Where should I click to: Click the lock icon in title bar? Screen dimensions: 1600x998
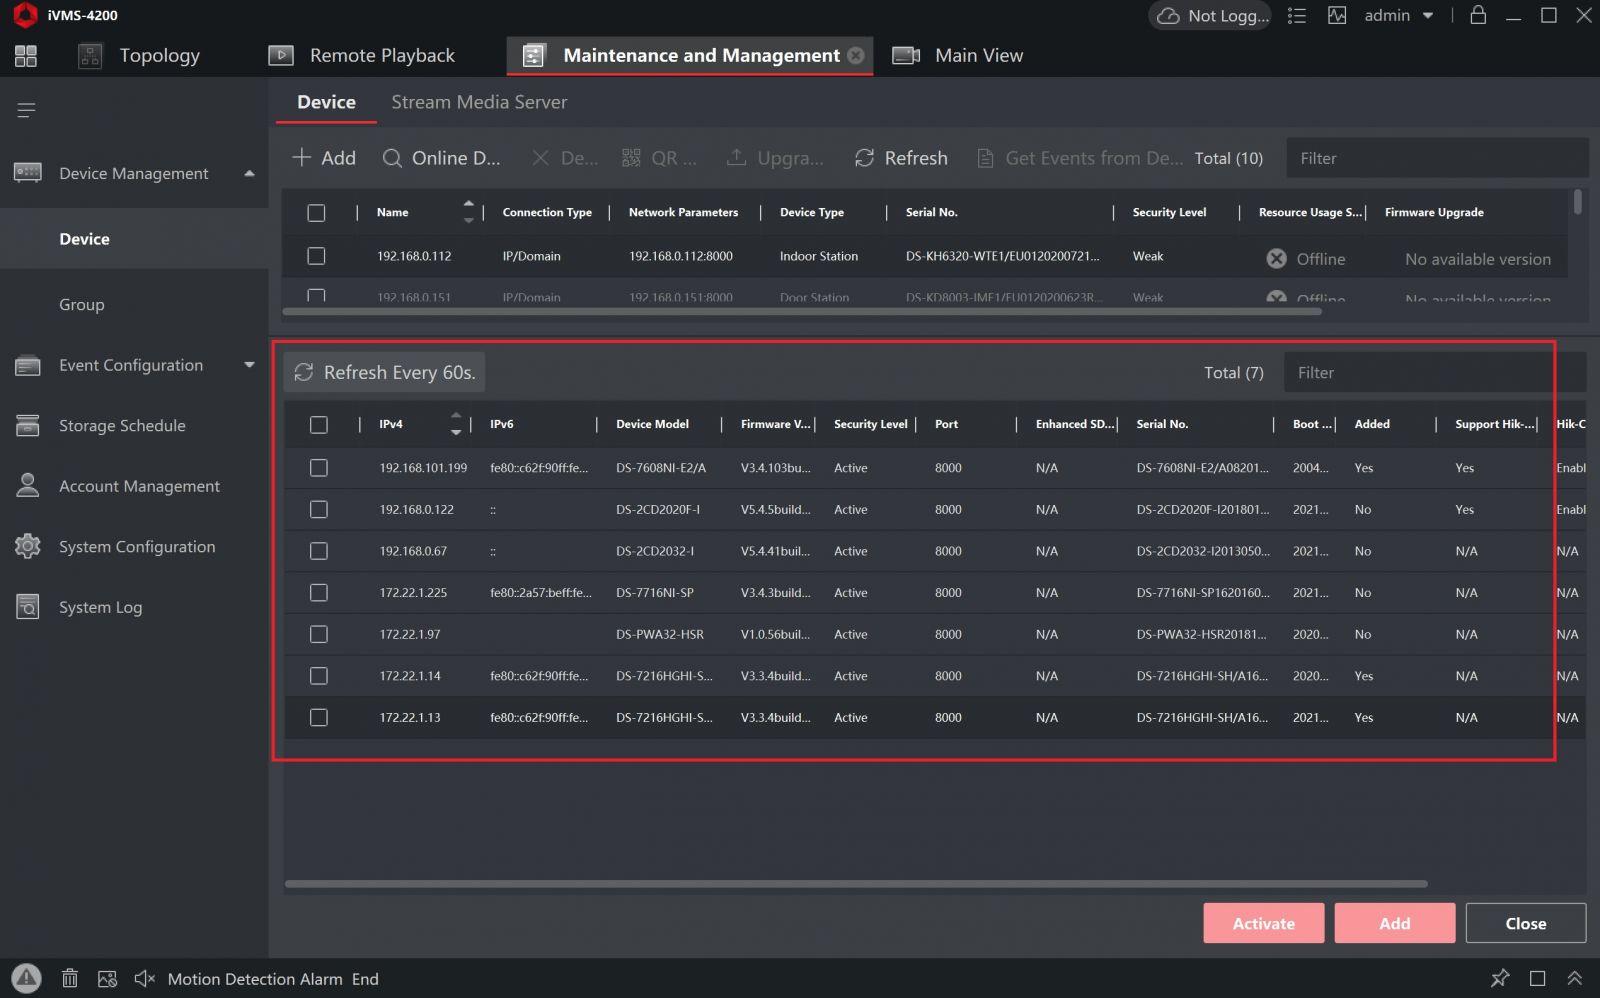tap(1478, 15)
